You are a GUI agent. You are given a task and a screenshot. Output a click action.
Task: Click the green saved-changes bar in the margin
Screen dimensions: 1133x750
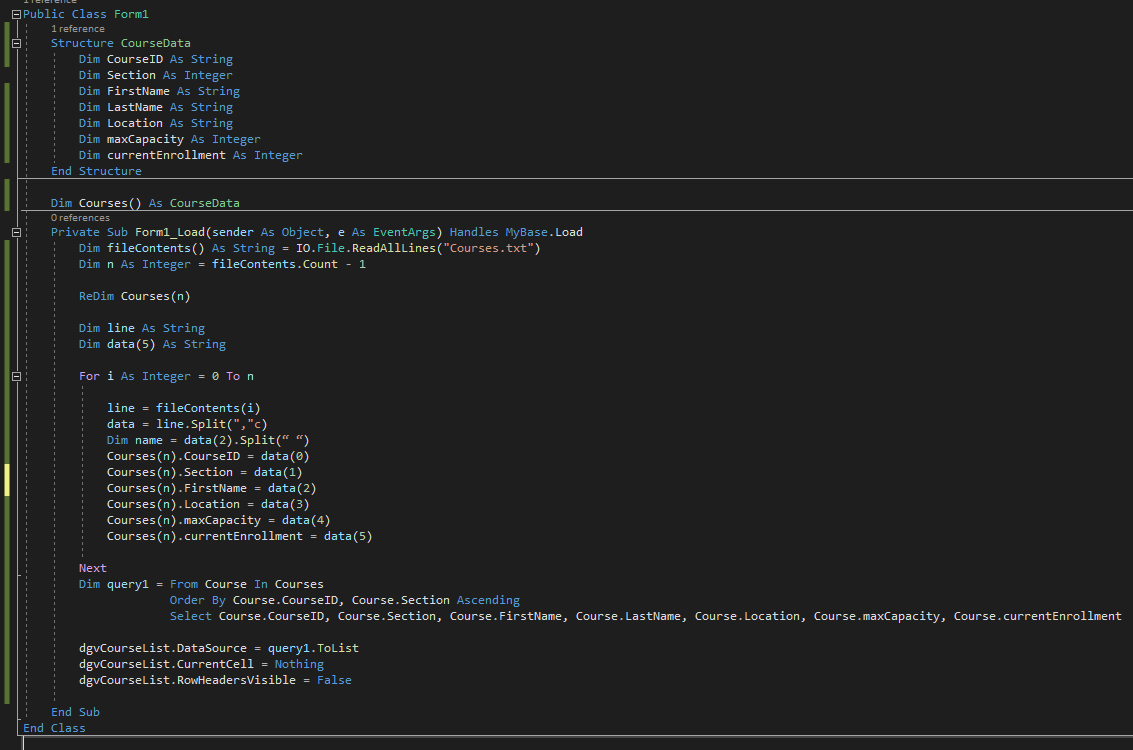[x=6, y=120]
